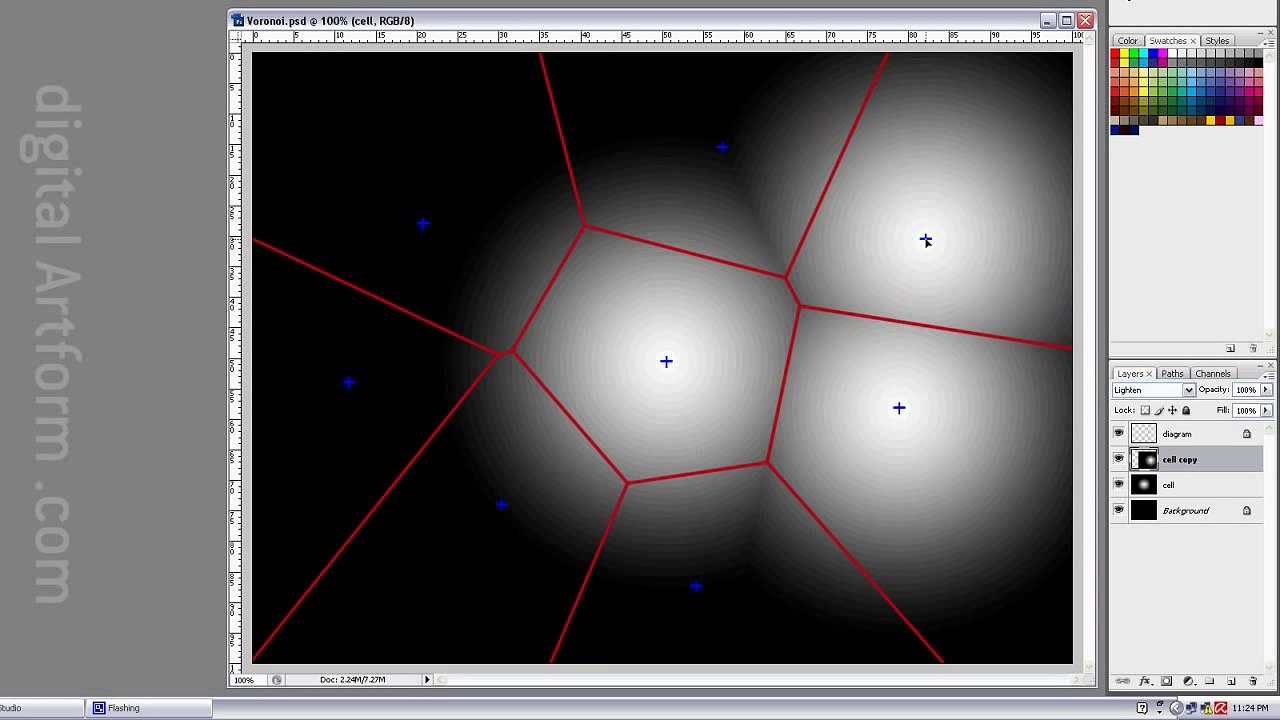Click lock icon on diagram layer
Screen dimensions: 1280x720
coord(1246,434)
